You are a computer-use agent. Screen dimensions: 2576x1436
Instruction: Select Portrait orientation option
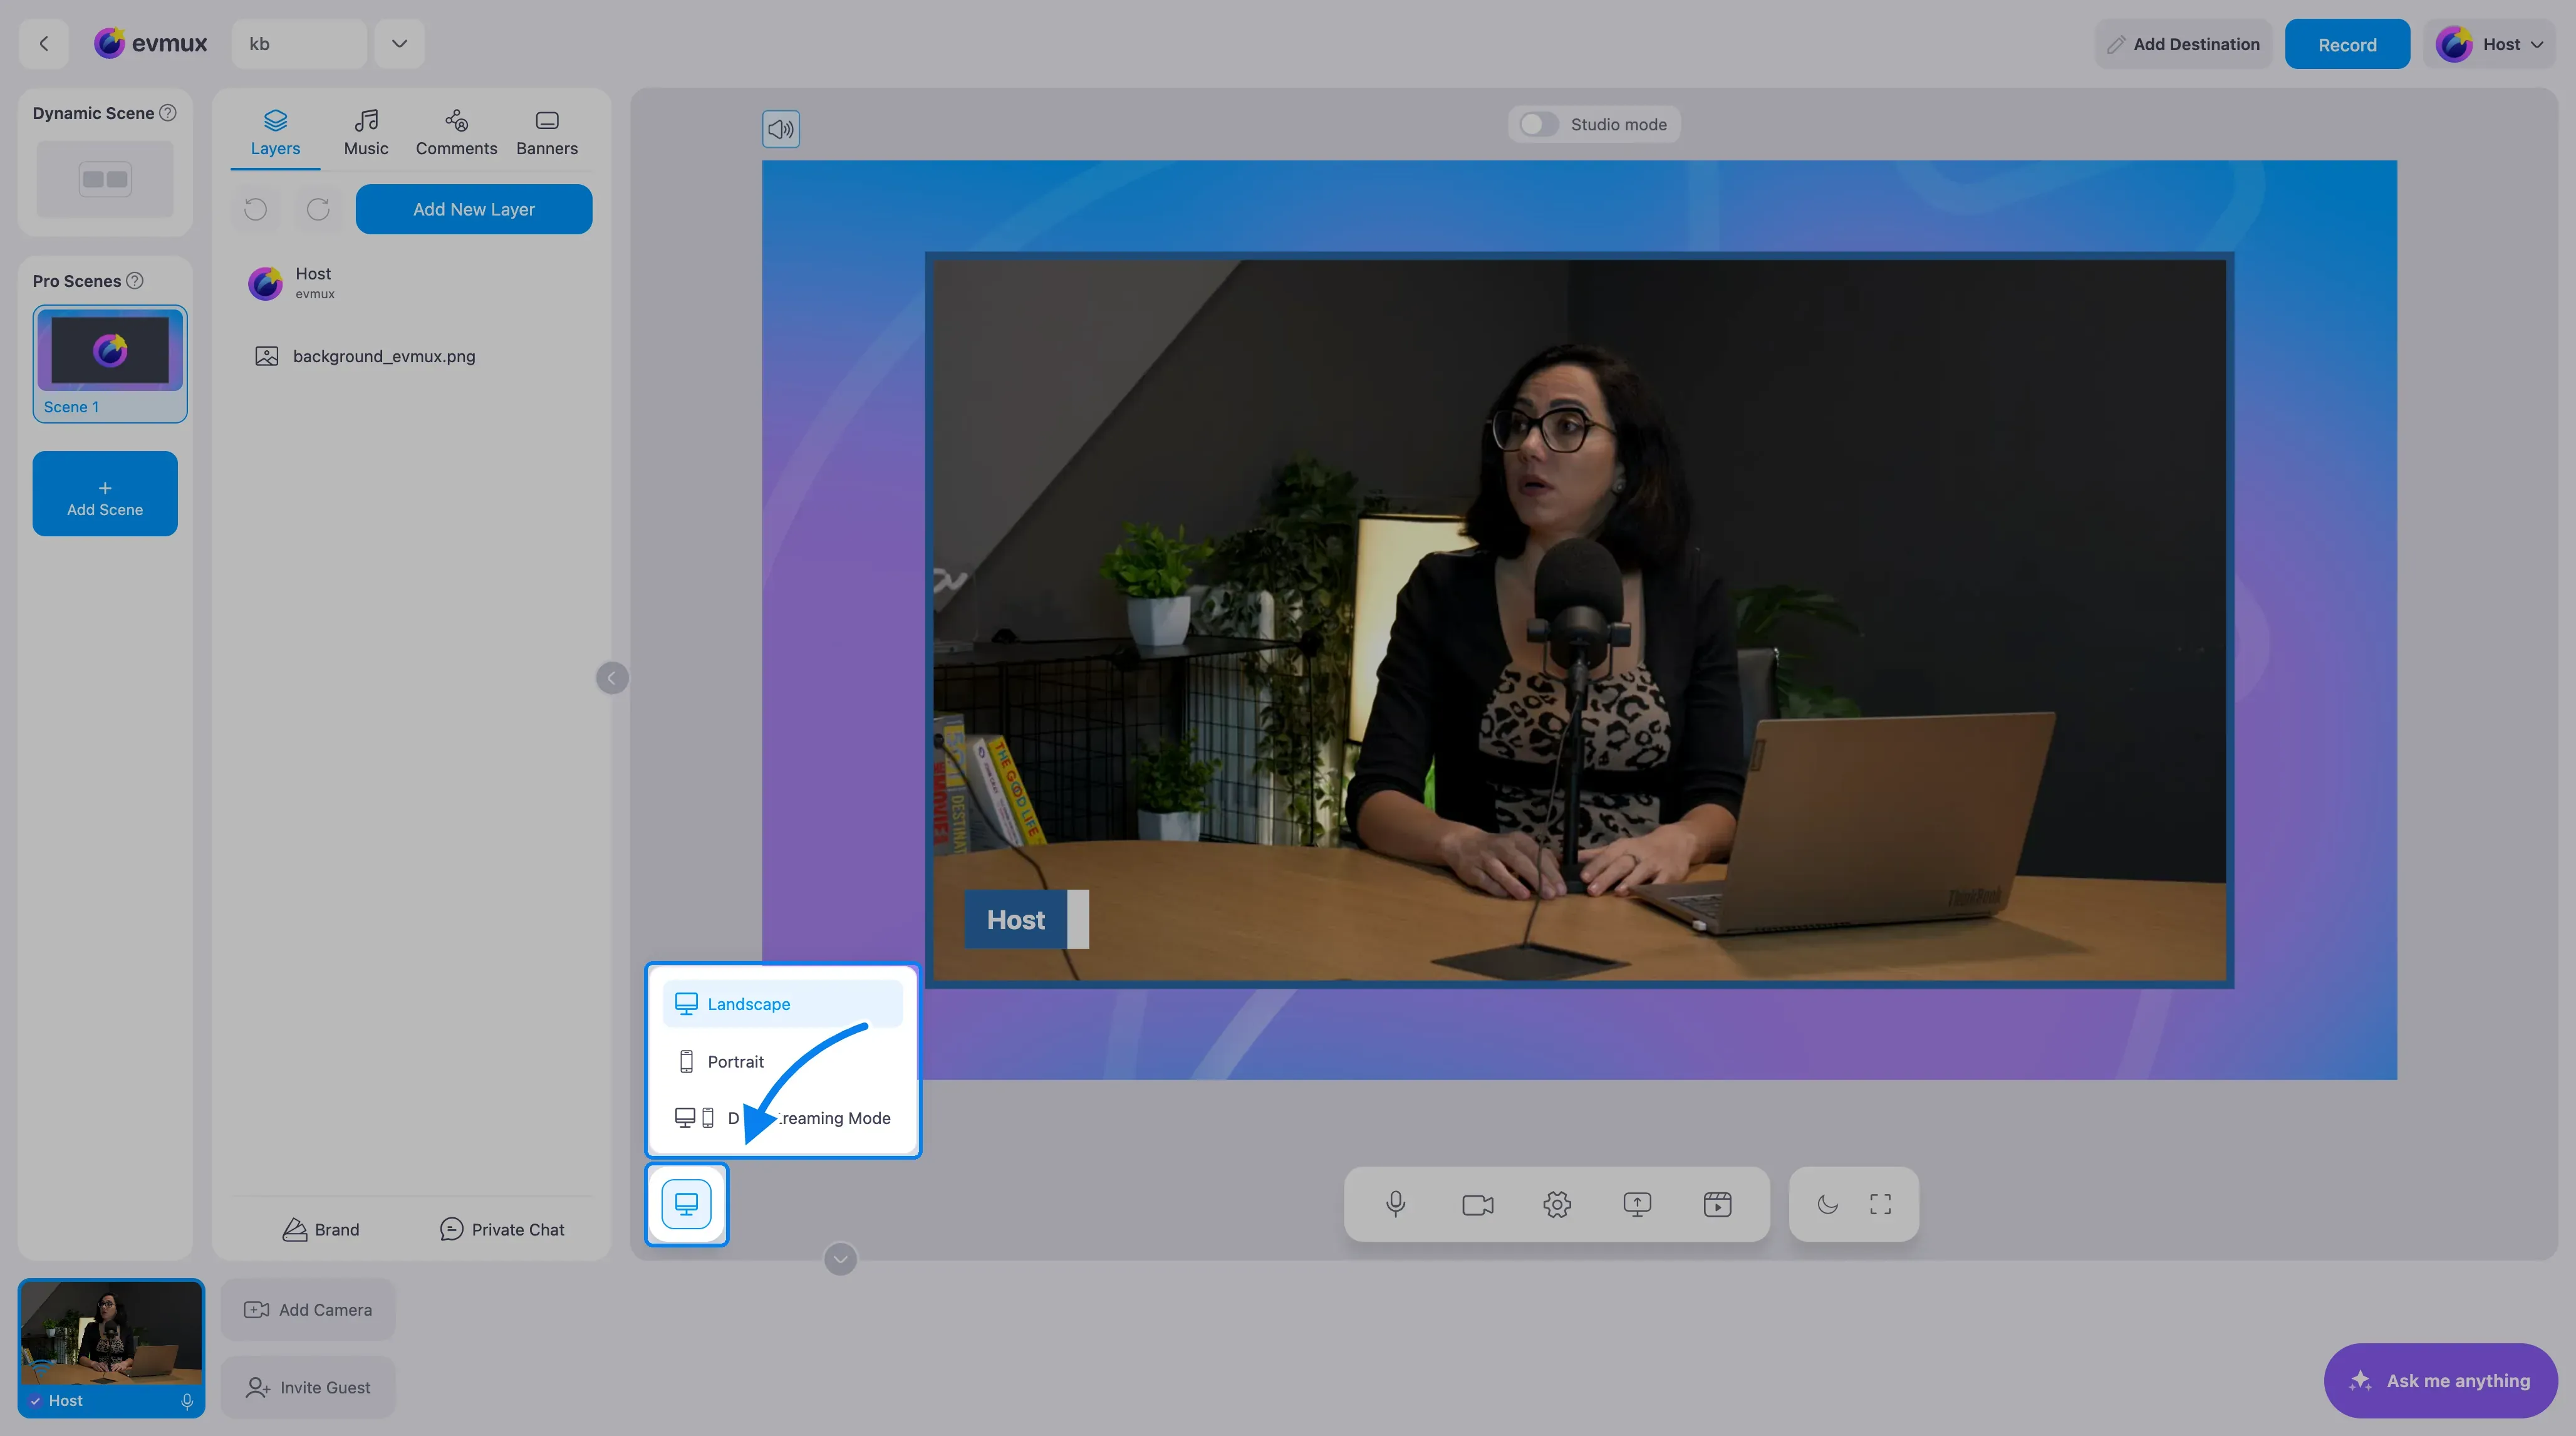coord(782,1061)
